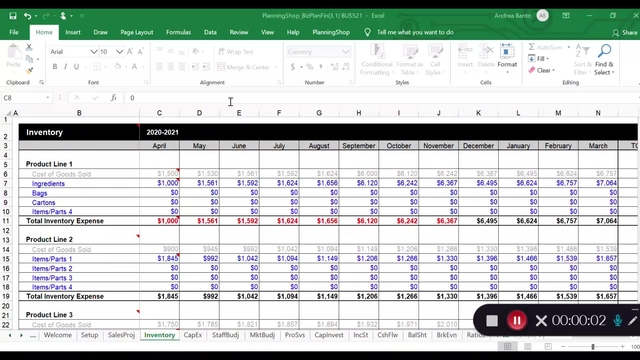Screen dimensions: 640x360
Task: Open Merge & Center dropdown arrow
Action: [276, 67]
